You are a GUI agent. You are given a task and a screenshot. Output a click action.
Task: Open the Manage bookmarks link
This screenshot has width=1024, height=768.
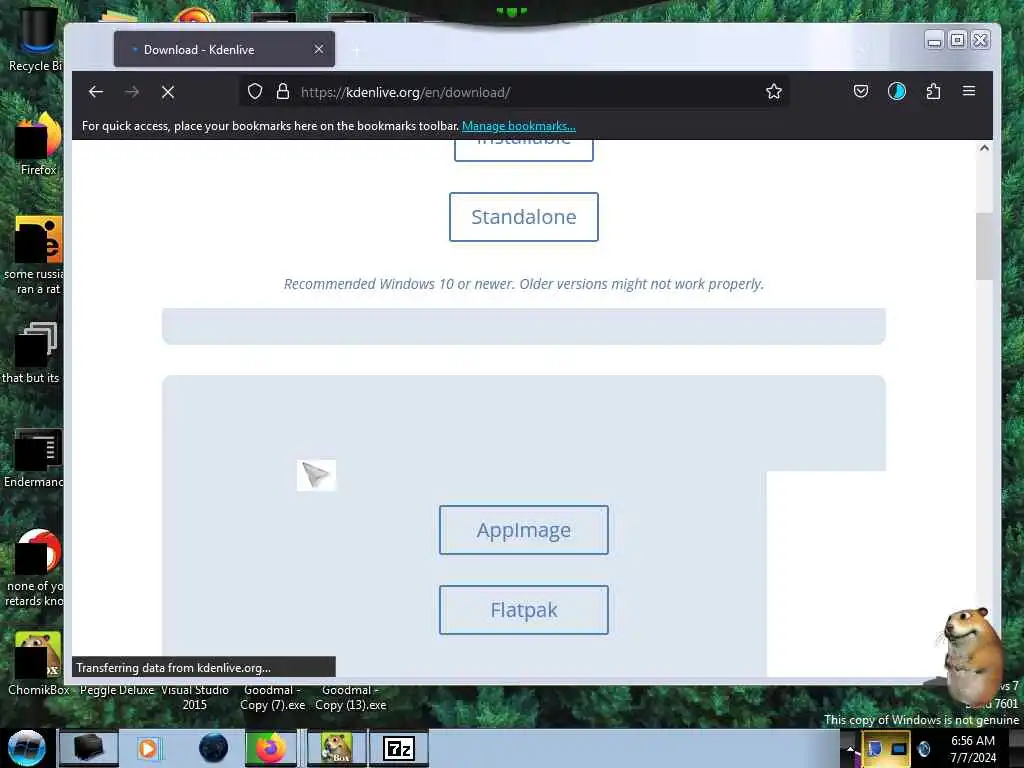coord(519,126)
